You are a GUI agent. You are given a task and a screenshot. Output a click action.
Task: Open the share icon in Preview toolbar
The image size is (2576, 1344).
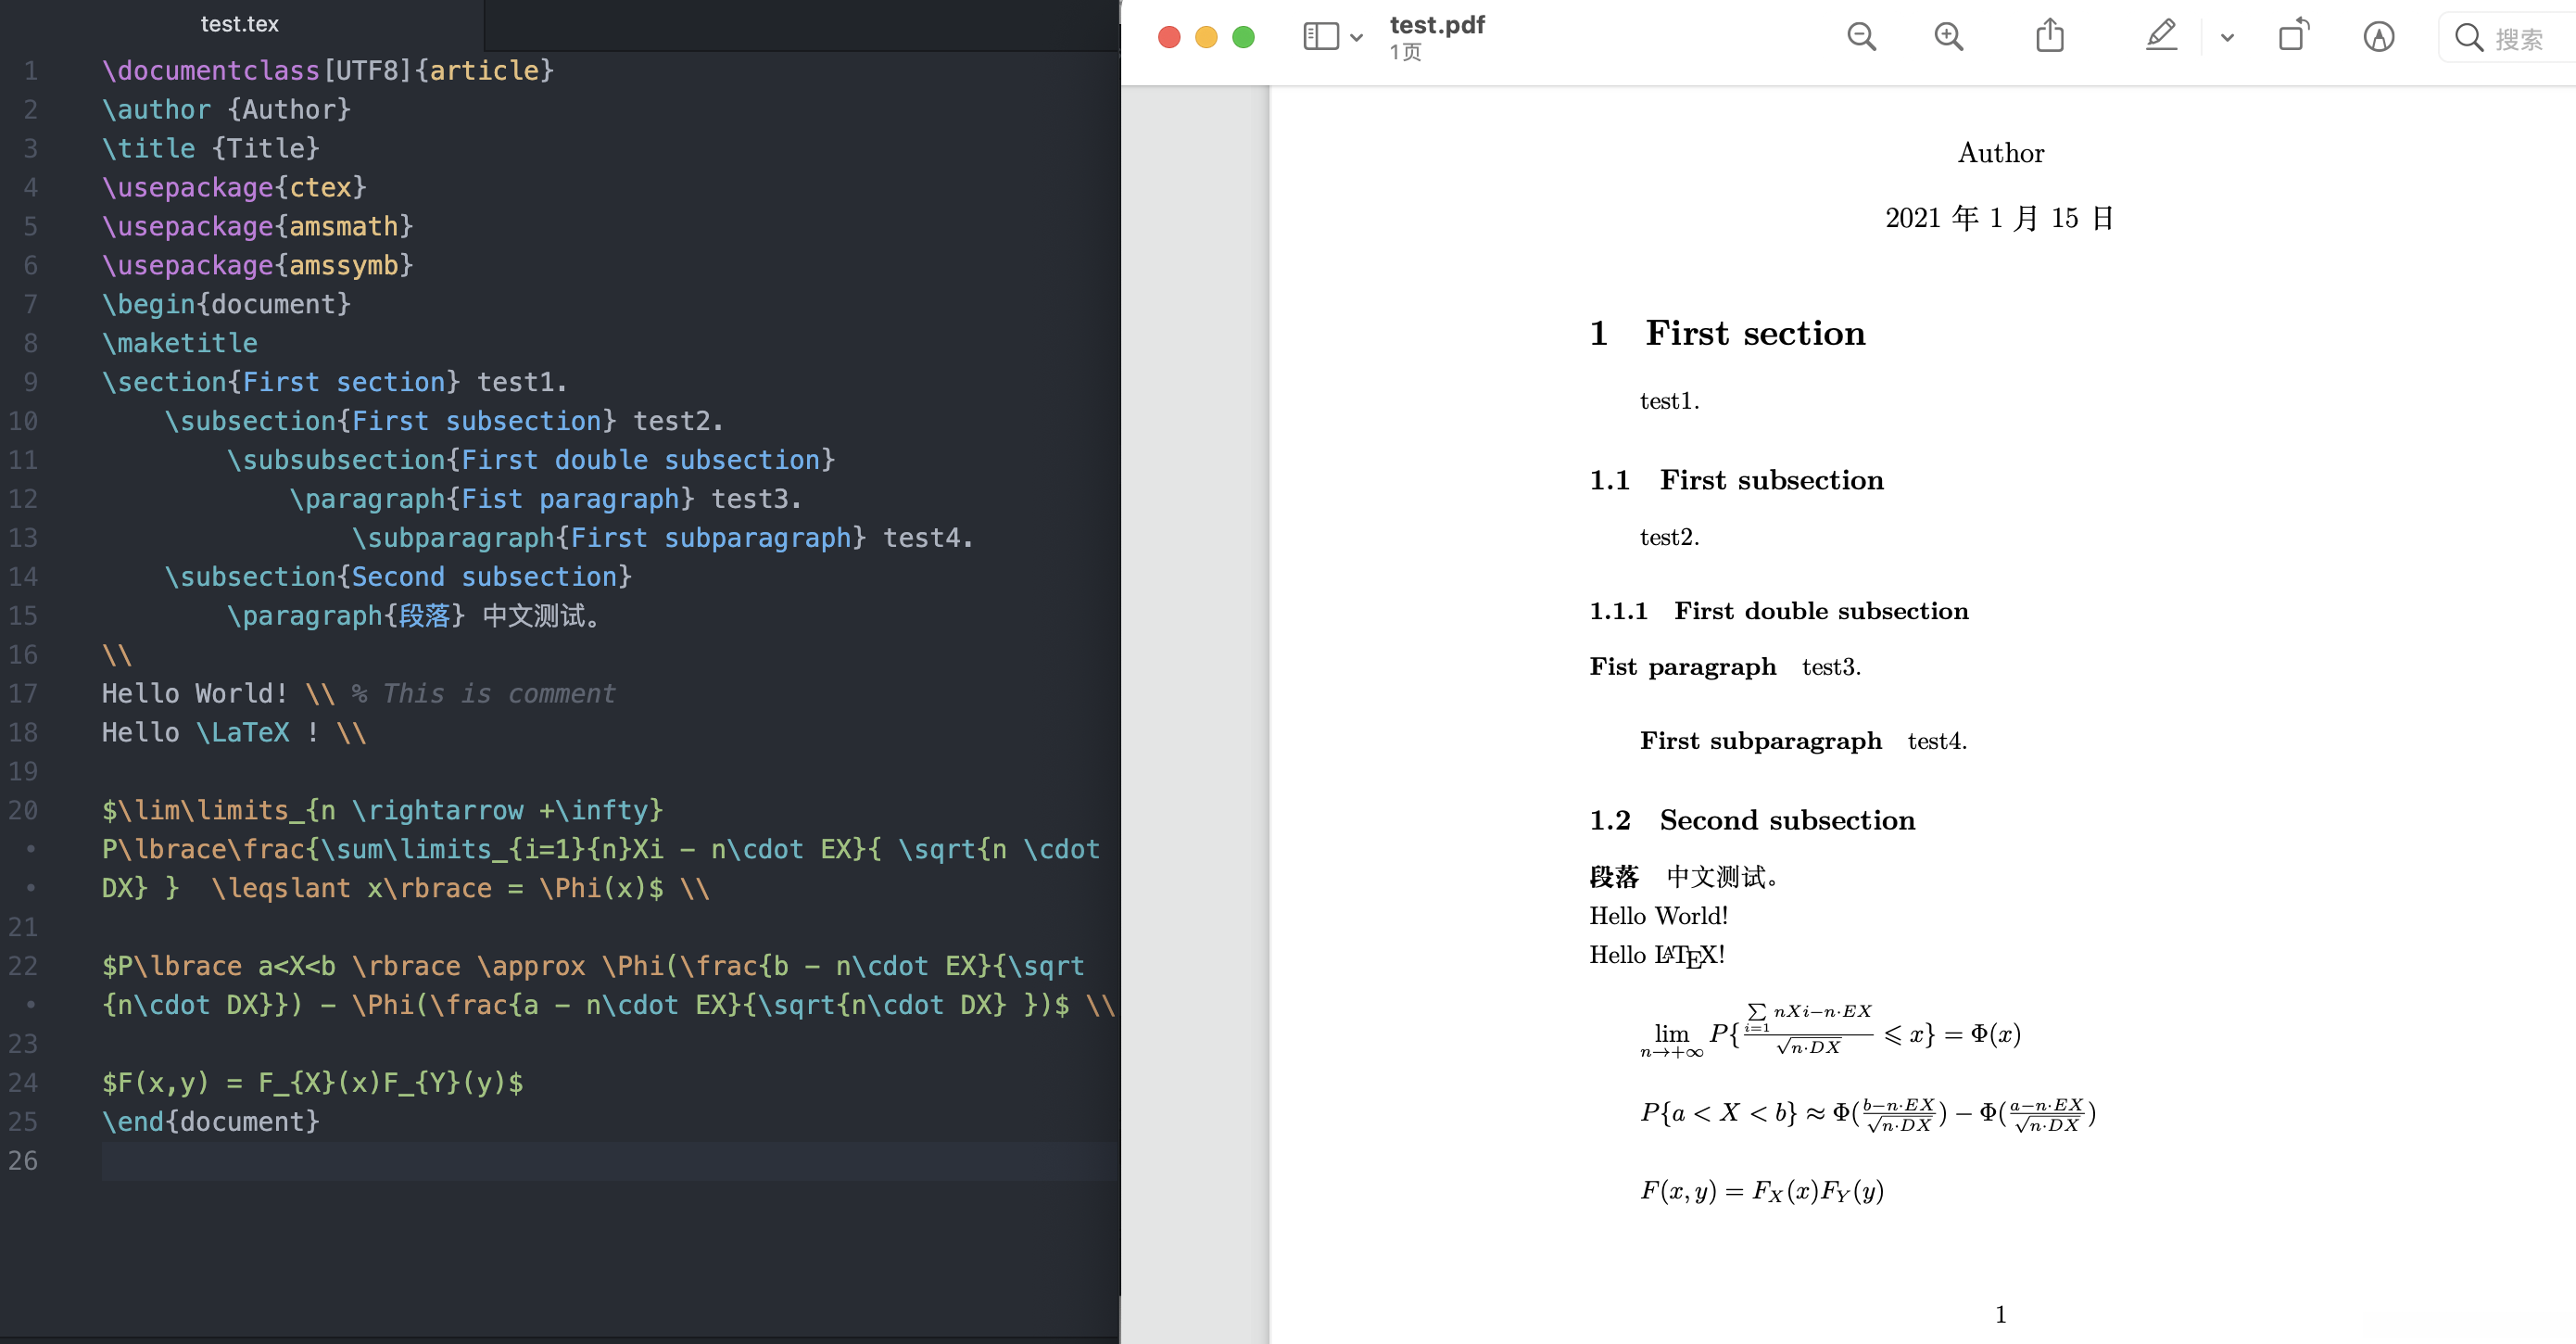click(x=2050, y=36)
